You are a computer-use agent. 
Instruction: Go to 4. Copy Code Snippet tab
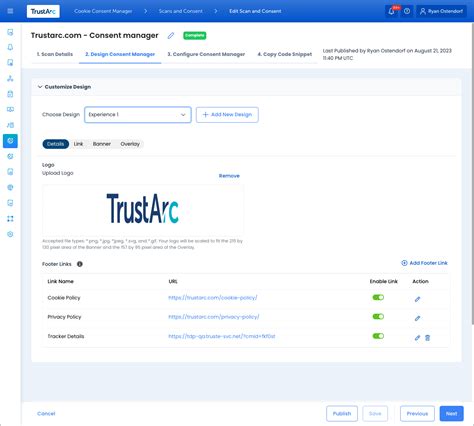pyautogui.click(x=285, y=54)
